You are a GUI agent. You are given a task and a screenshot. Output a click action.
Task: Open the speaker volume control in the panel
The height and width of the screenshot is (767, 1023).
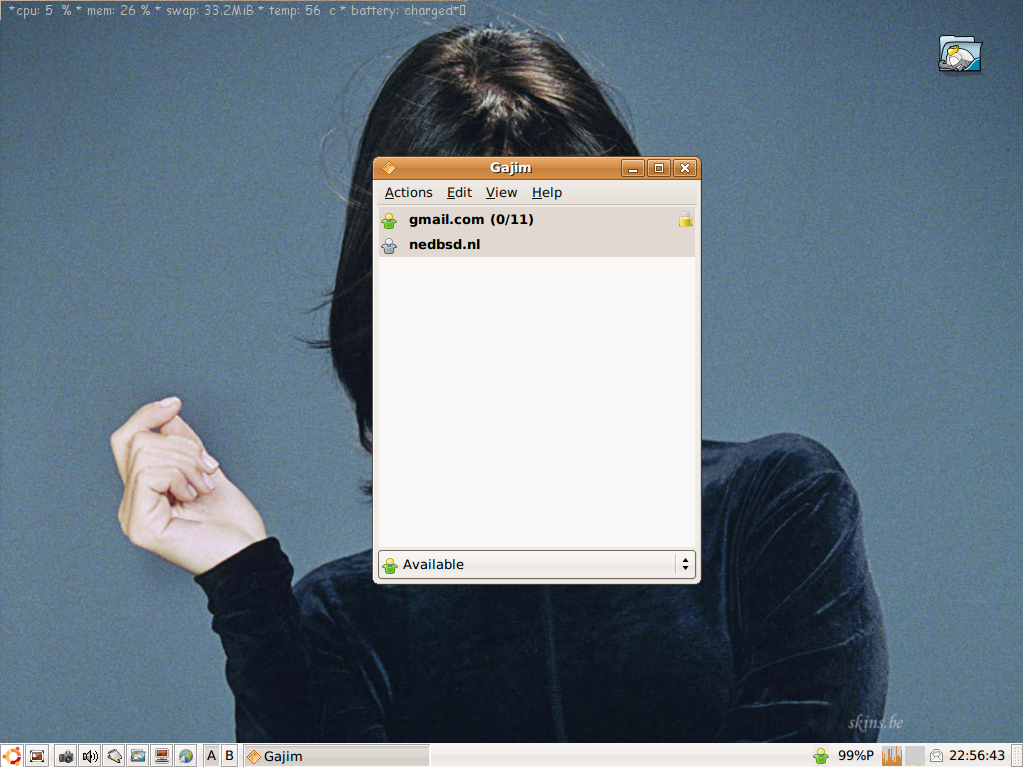pyautogui.click(x=89, y=756)
